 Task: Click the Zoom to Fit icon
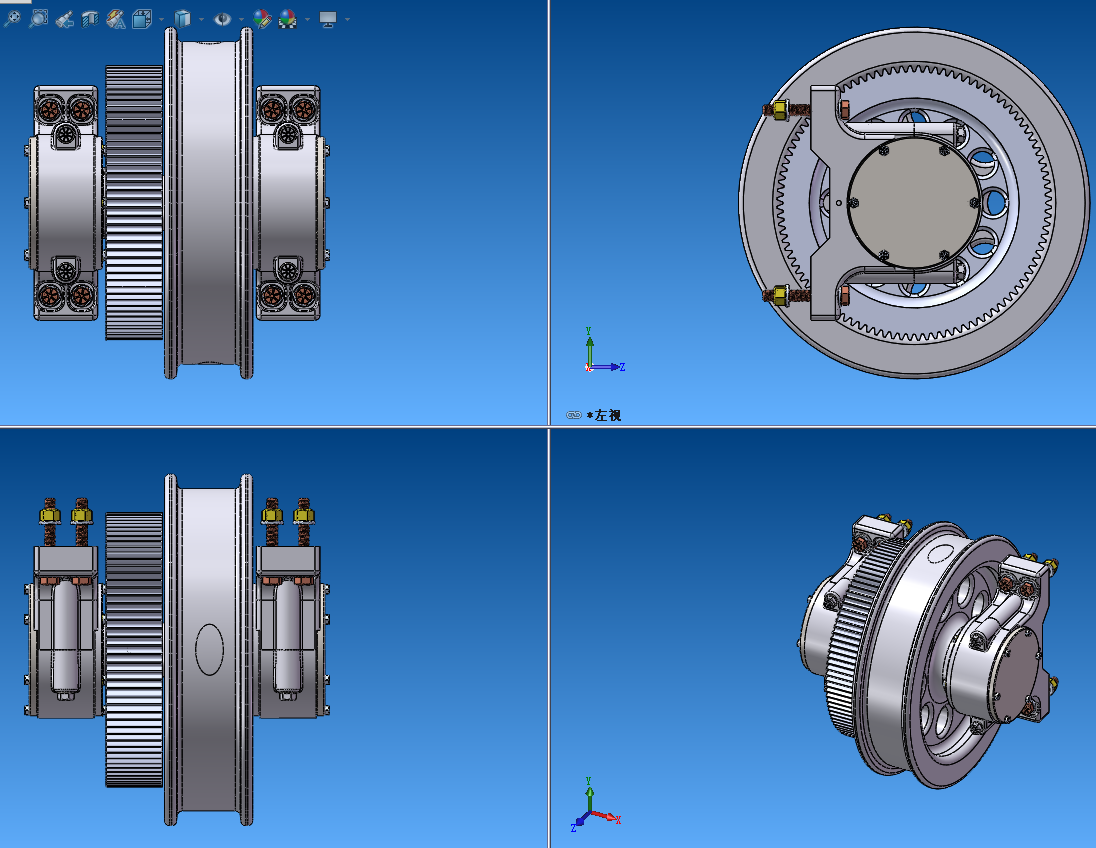pyautogui.click(x=13, y=19)
